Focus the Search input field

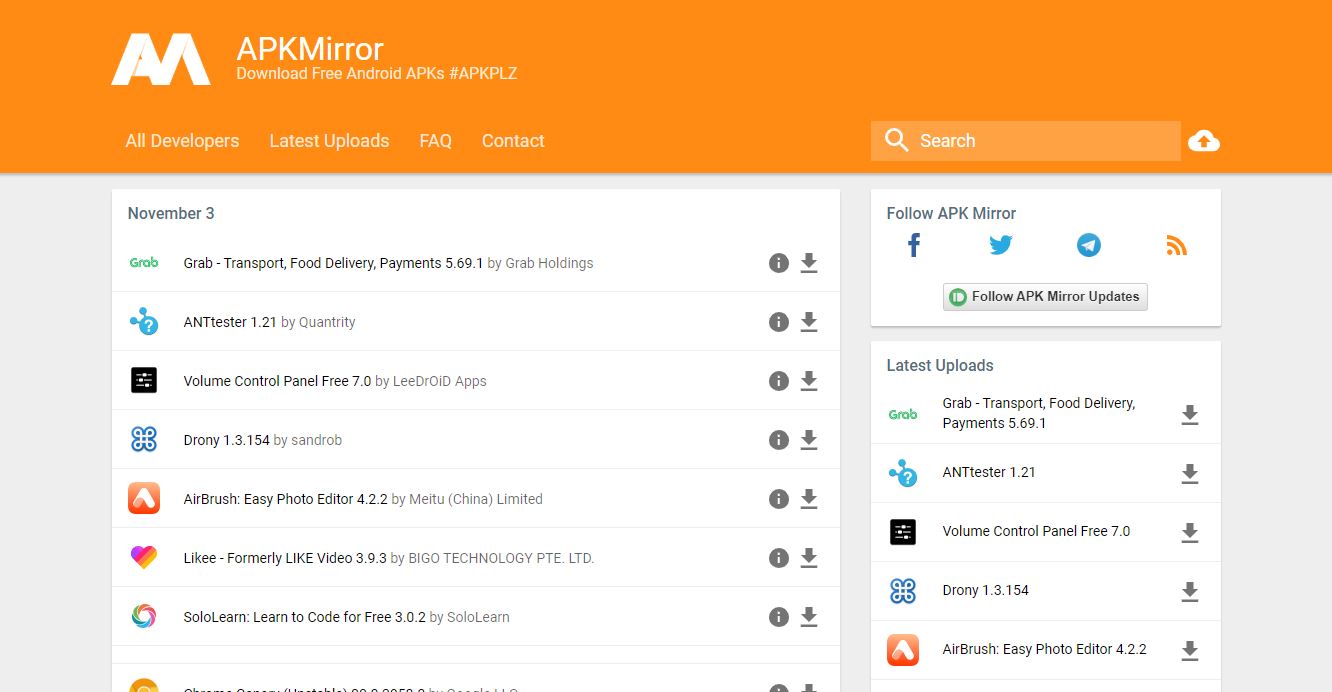tap(1026, 141)
